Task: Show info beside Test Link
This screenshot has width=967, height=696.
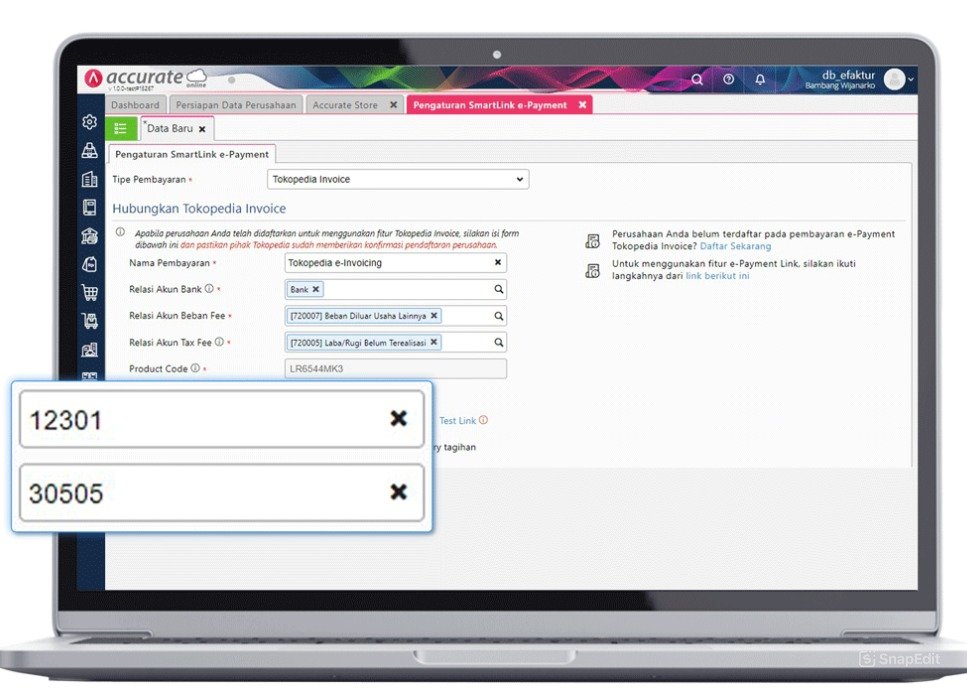Action: tap(484, 420)
